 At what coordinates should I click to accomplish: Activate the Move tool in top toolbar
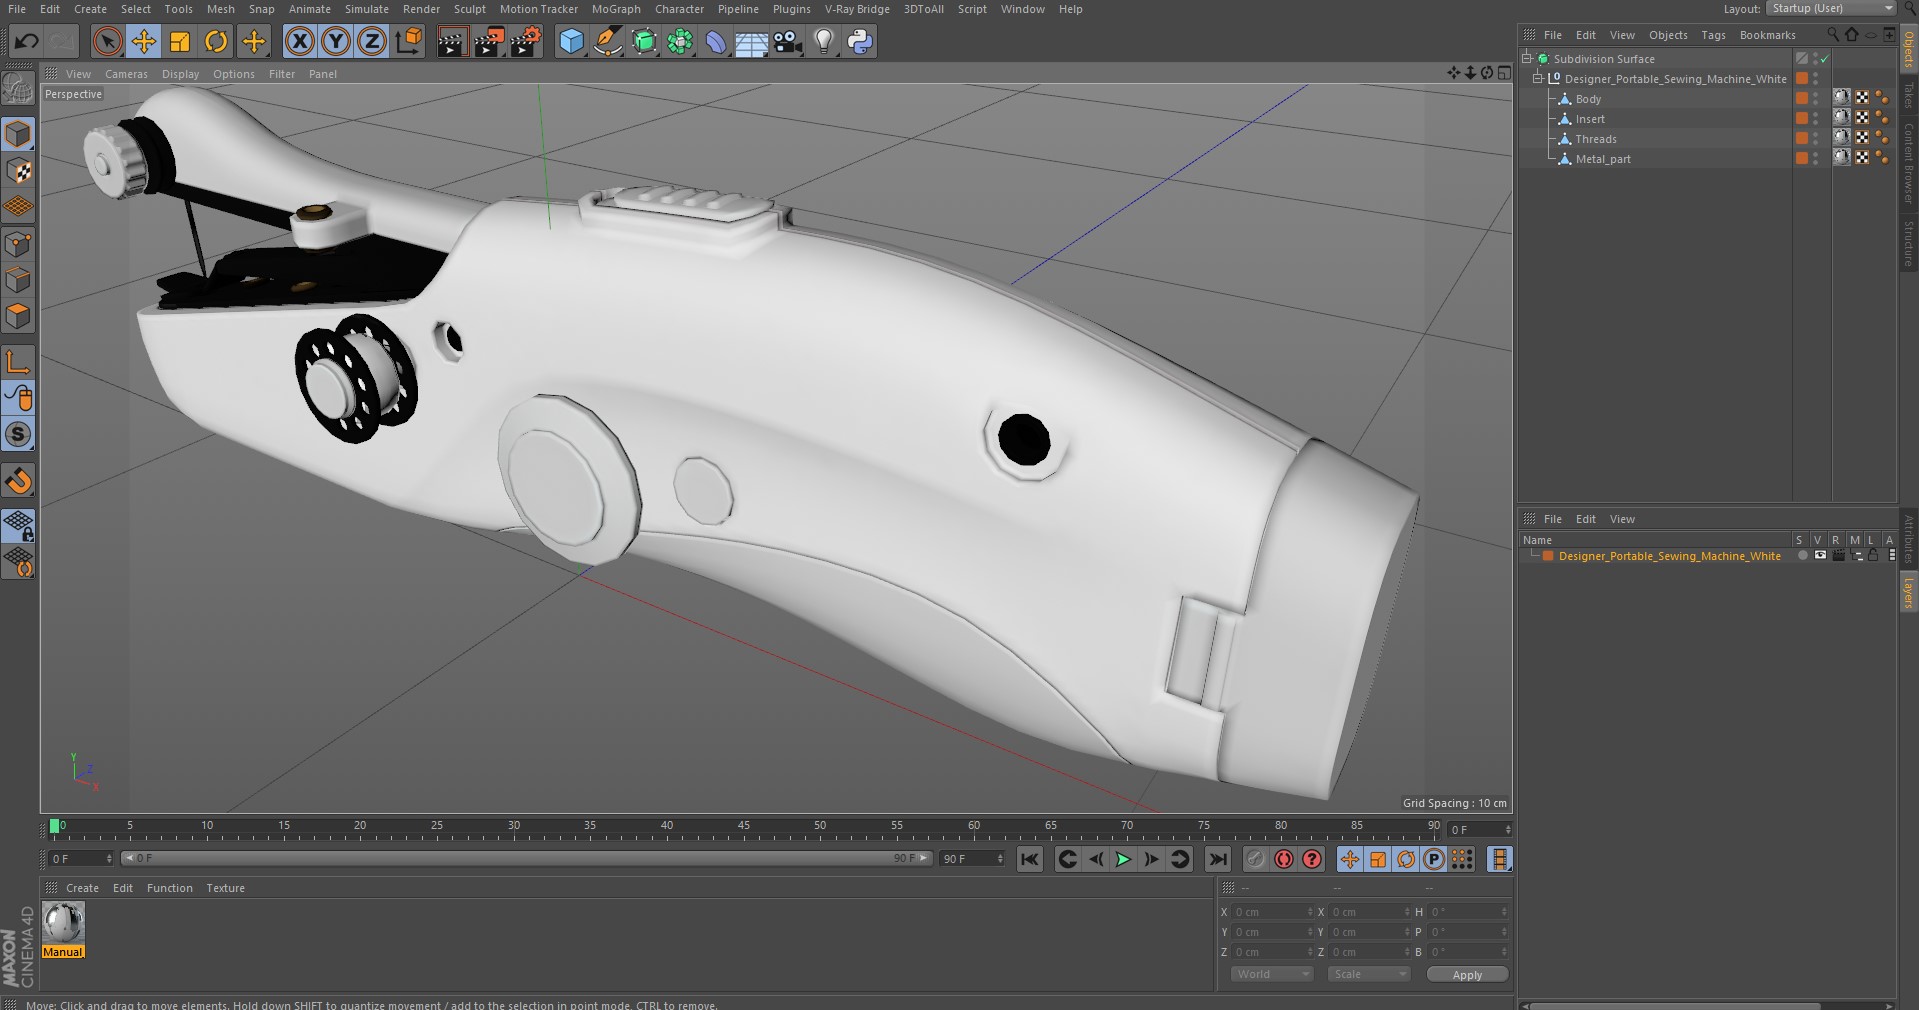pos(144,41)
